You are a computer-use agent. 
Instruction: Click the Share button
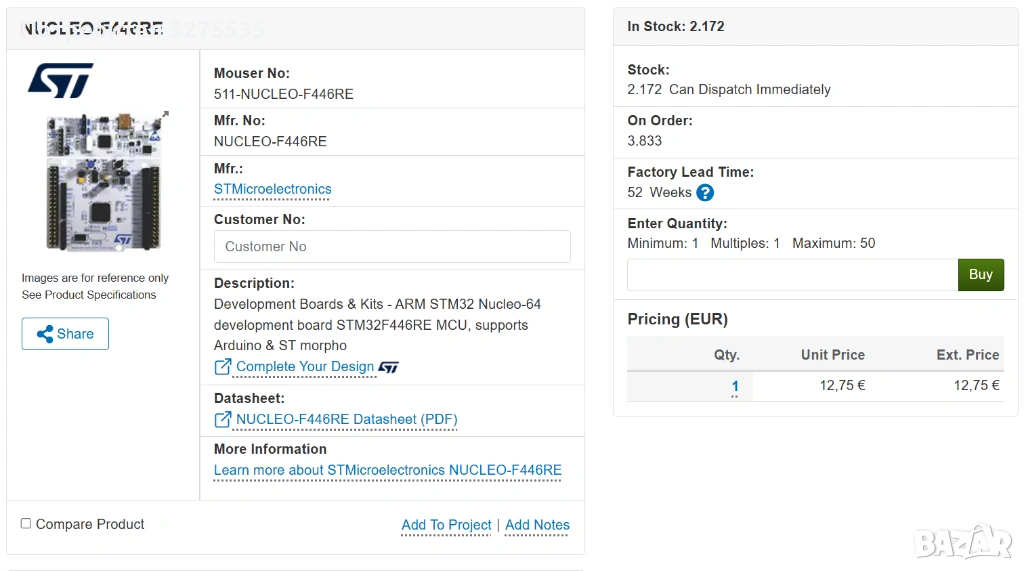pyautogui.click(x=65, y=334)
